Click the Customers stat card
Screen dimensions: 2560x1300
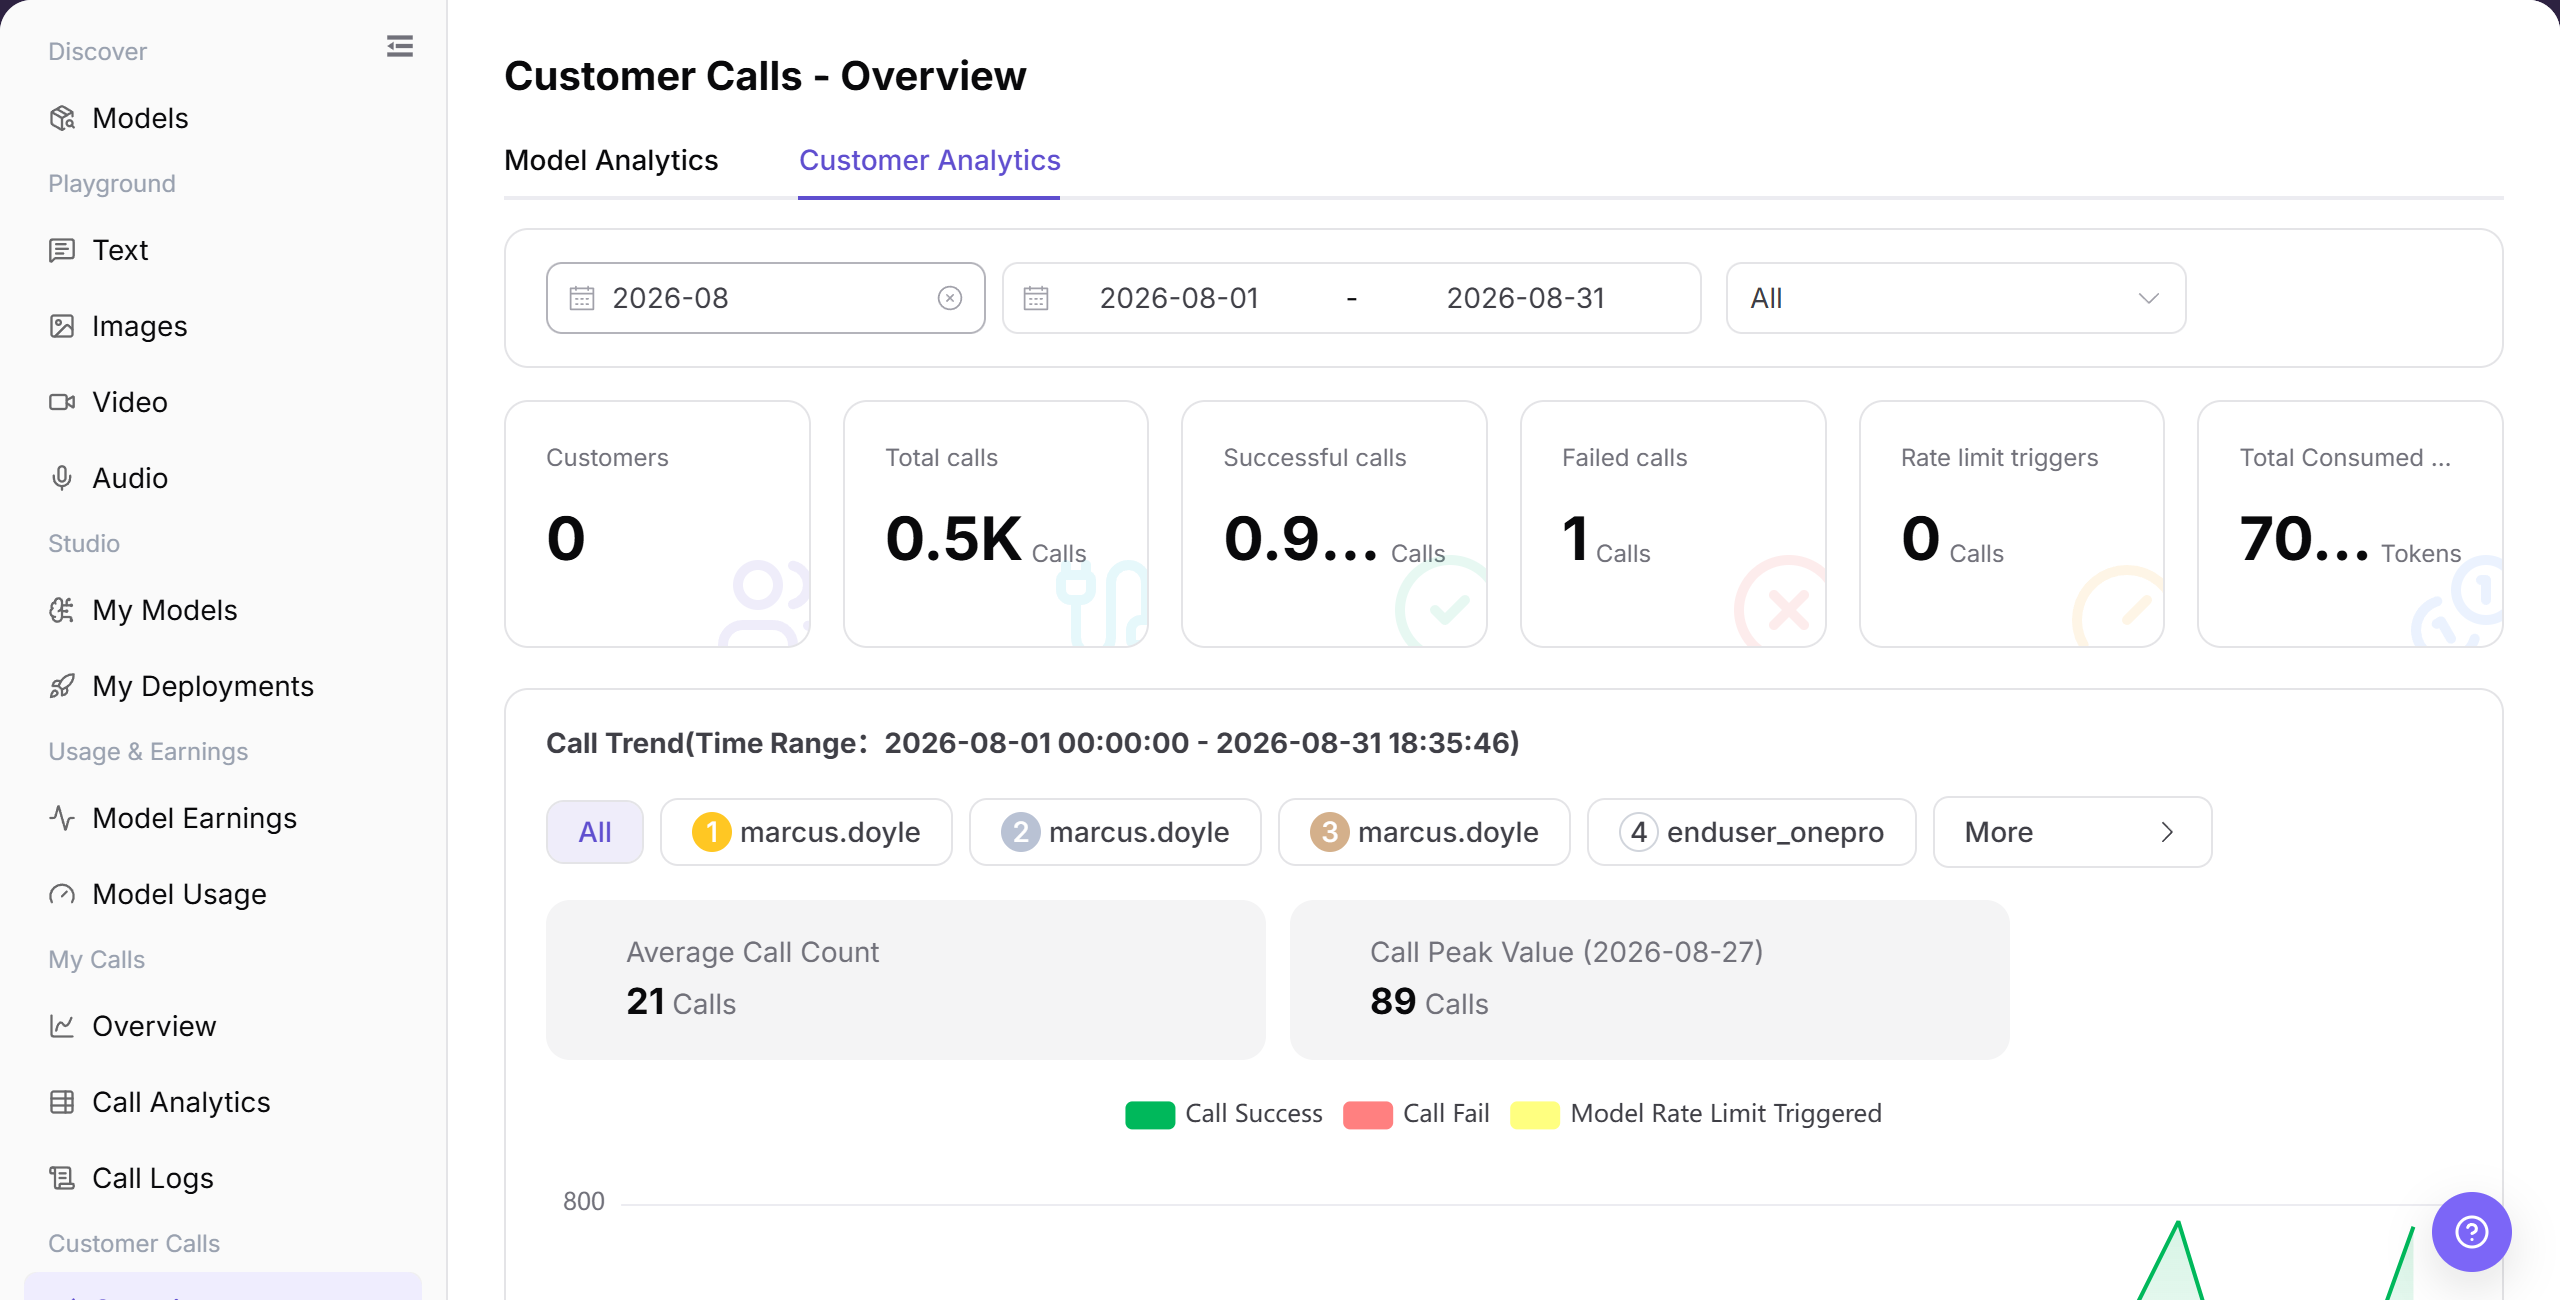click(x=657, y=524)
